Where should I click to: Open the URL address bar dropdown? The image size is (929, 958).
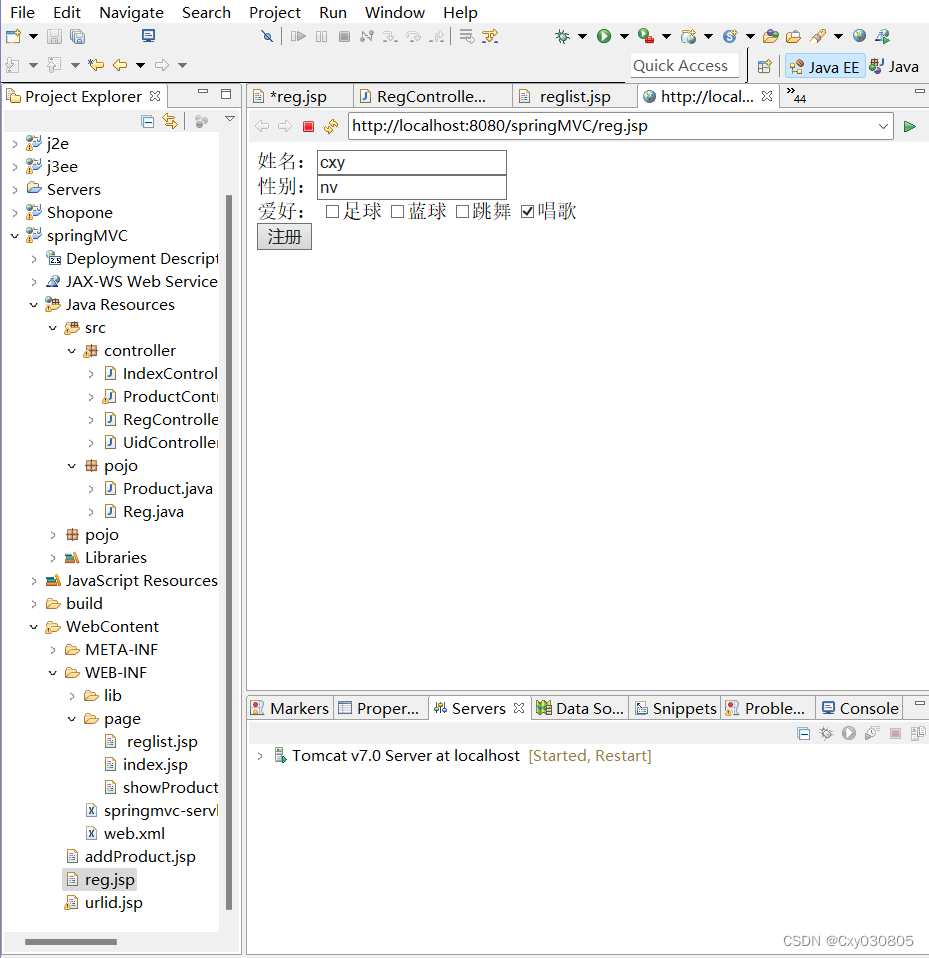[884, 126]
